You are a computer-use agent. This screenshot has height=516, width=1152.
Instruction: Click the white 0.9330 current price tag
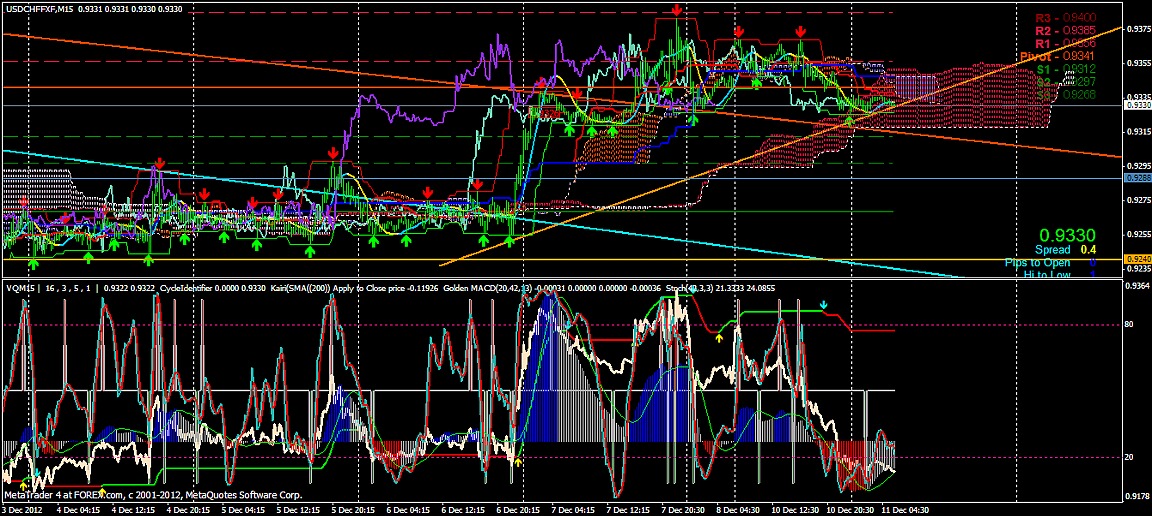1136,105
